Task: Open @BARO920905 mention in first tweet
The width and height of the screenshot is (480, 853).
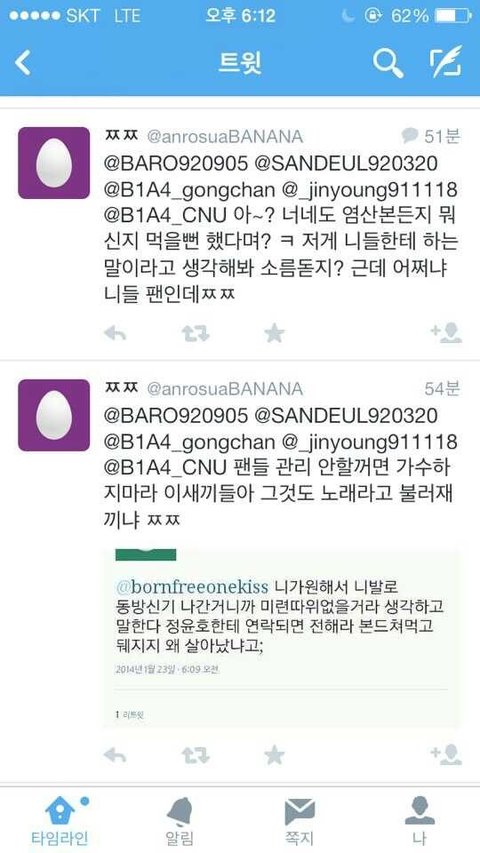Action: pyautogui.click(x=176, y=164)
